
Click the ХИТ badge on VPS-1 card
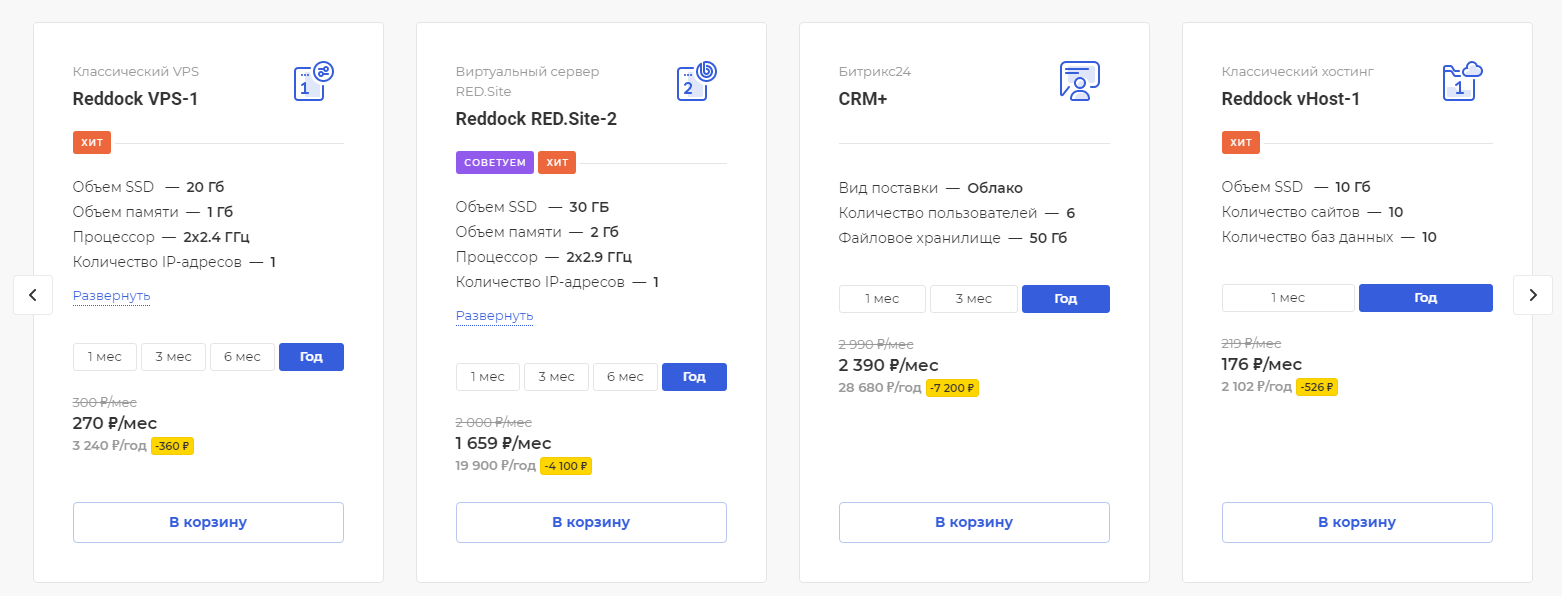92,143
